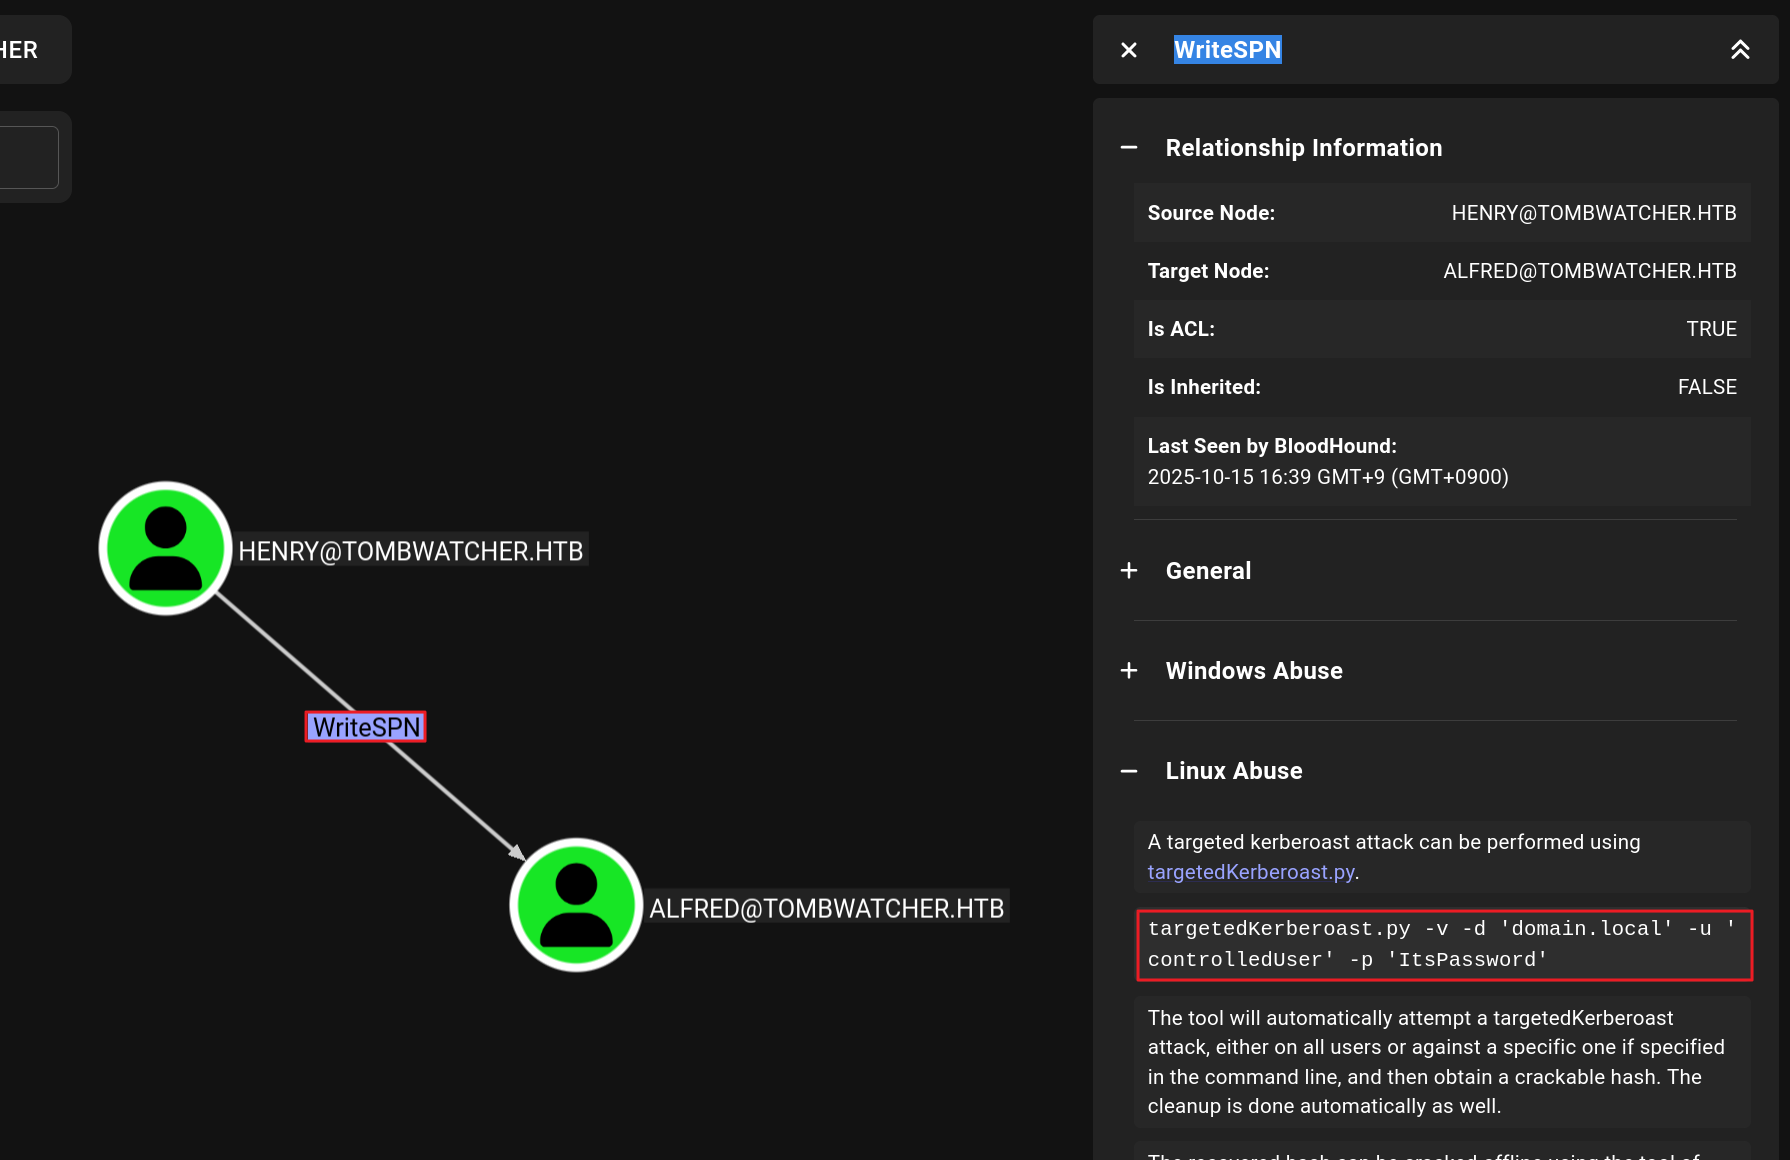The image size is (1790, 1160).
Task: Select the HENRY user node icon
Action: (x=166, y=548)
